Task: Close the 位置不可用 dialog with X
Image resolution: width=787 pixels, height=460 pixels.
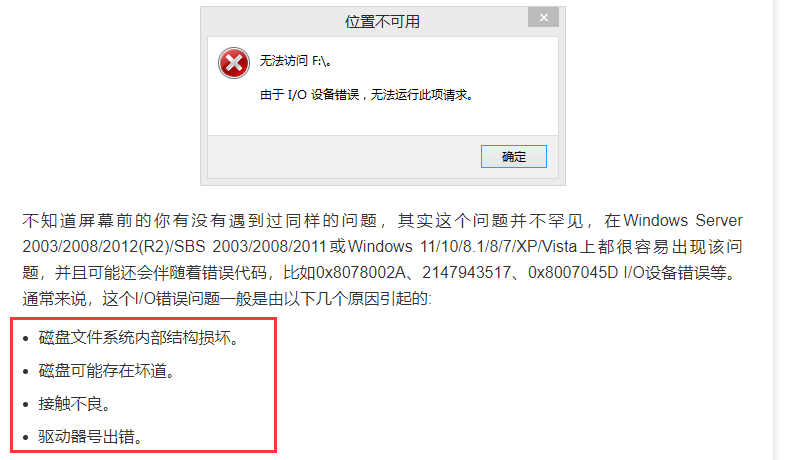Action: (544, 18)
